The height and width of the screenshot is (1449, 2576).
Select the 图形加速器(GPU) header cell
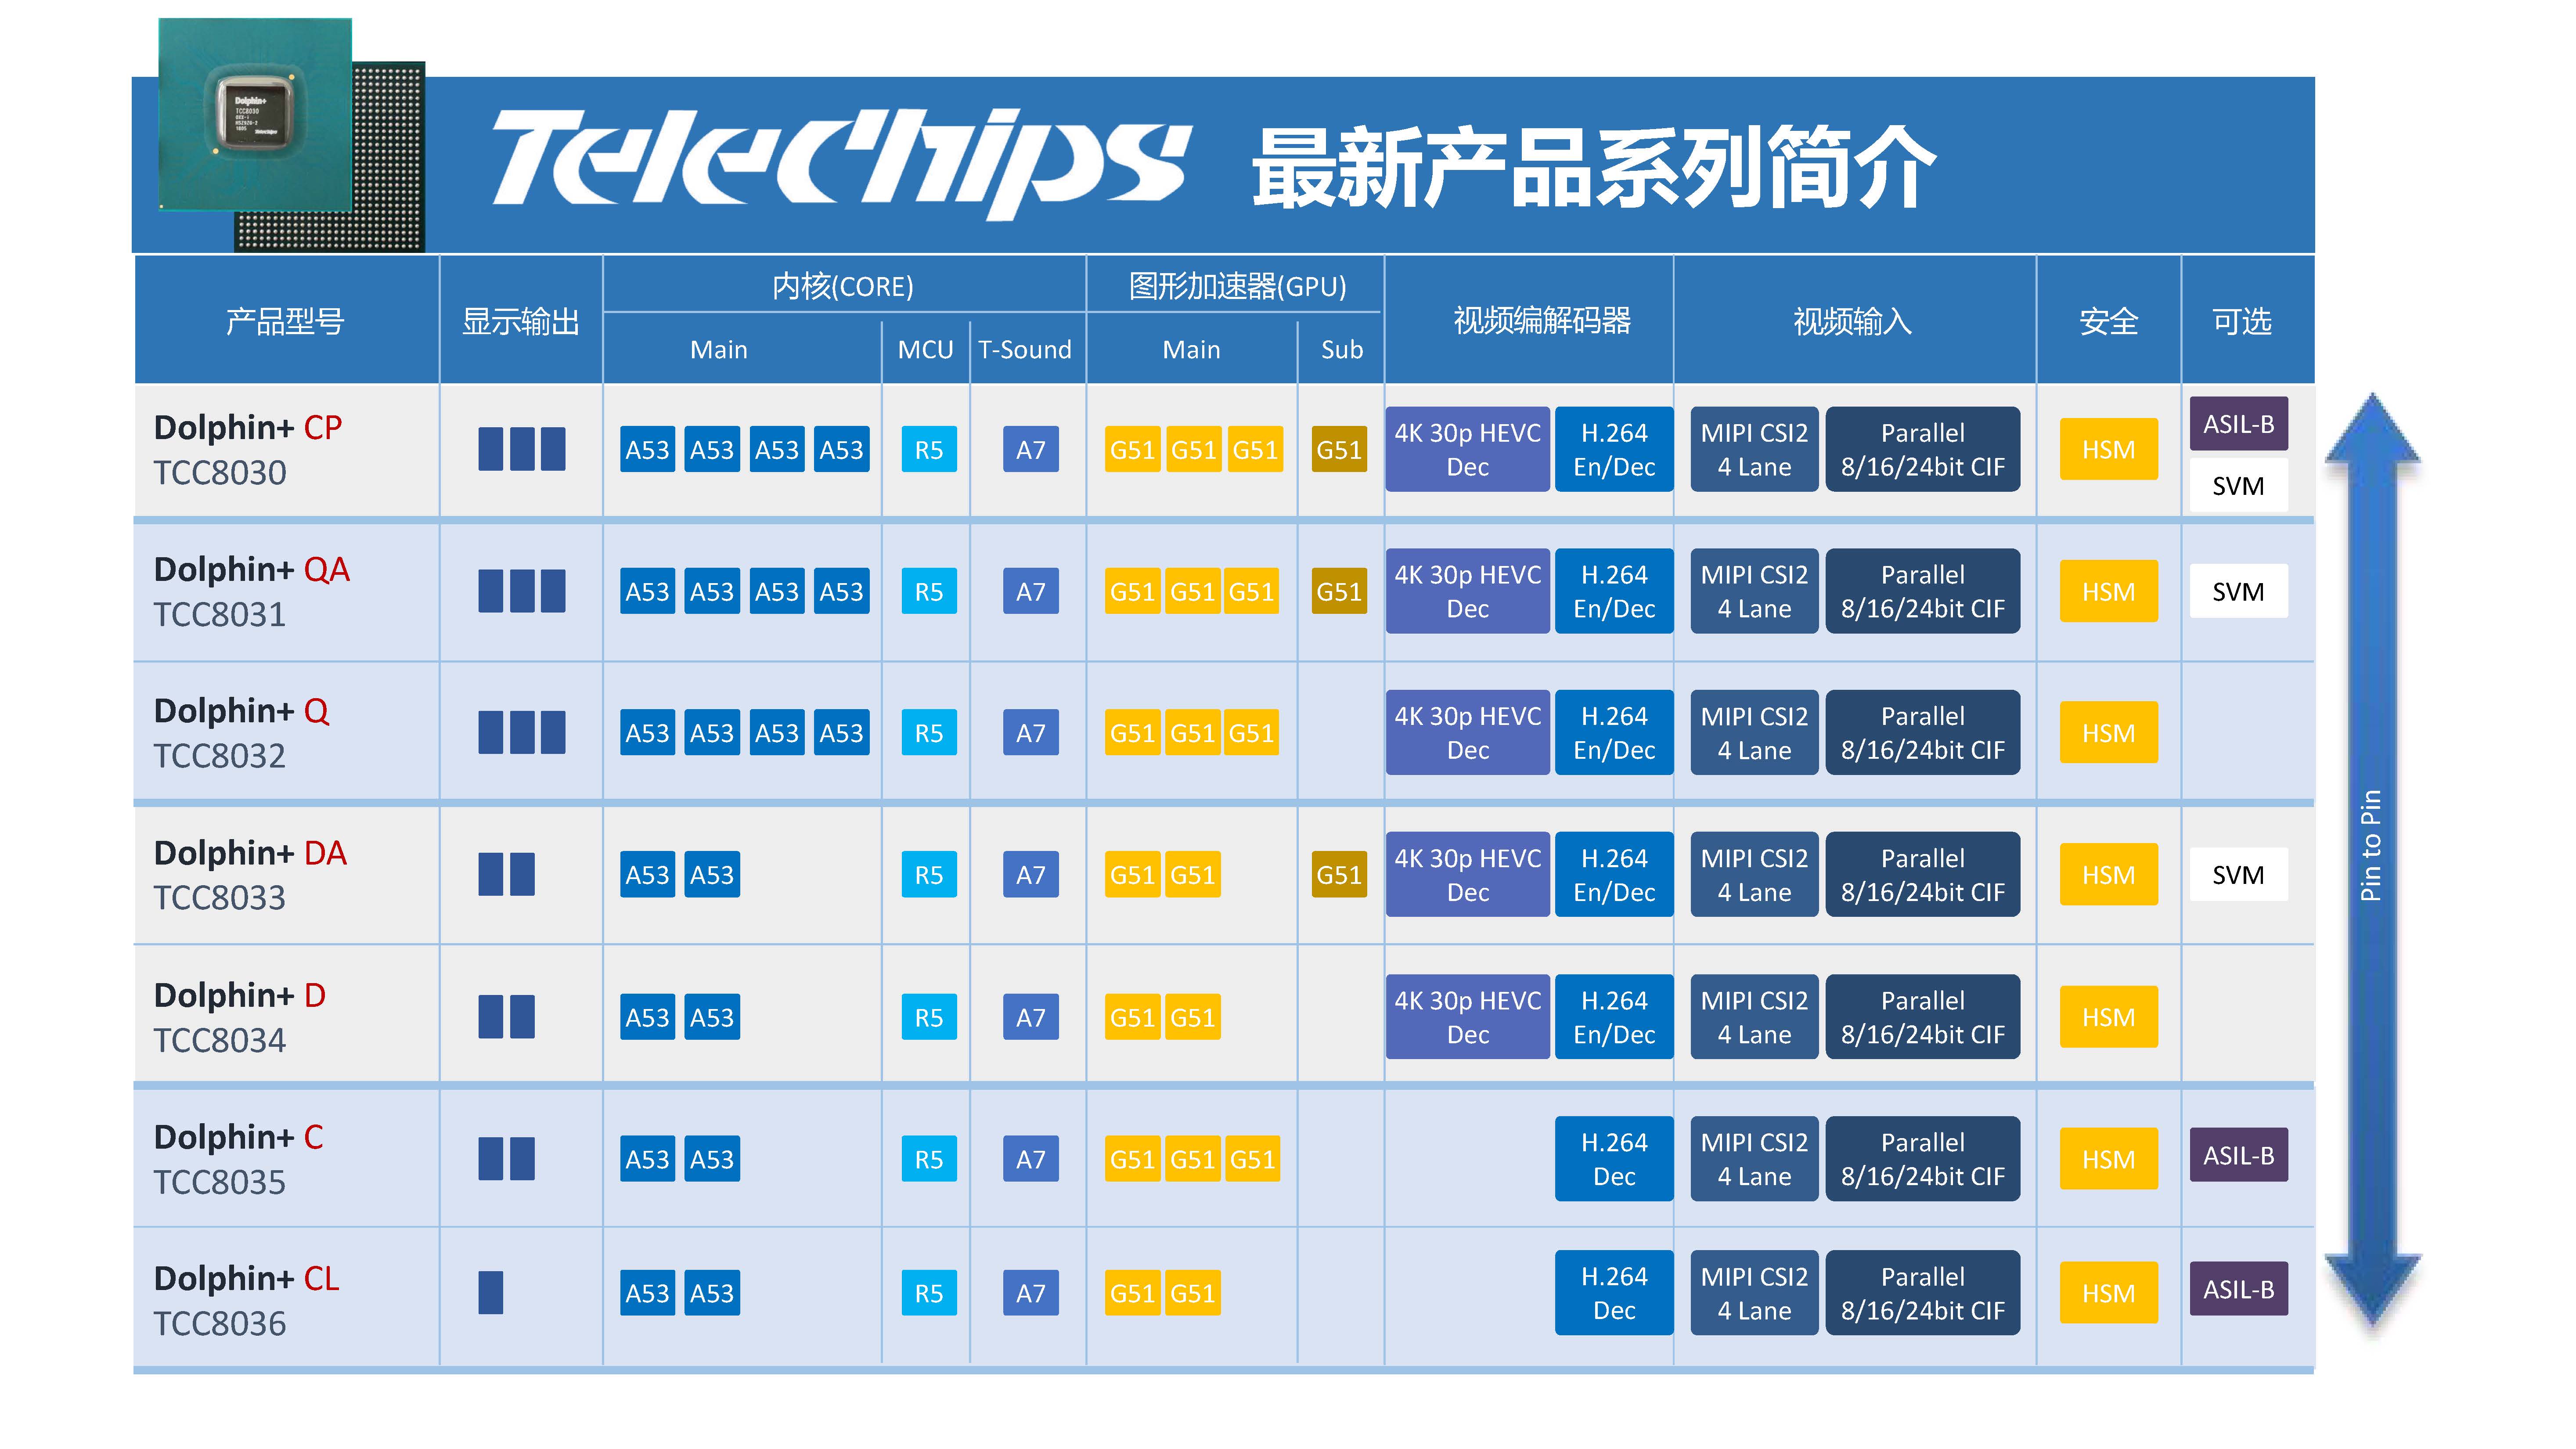pyautogui.click(x=1237, y=286)
